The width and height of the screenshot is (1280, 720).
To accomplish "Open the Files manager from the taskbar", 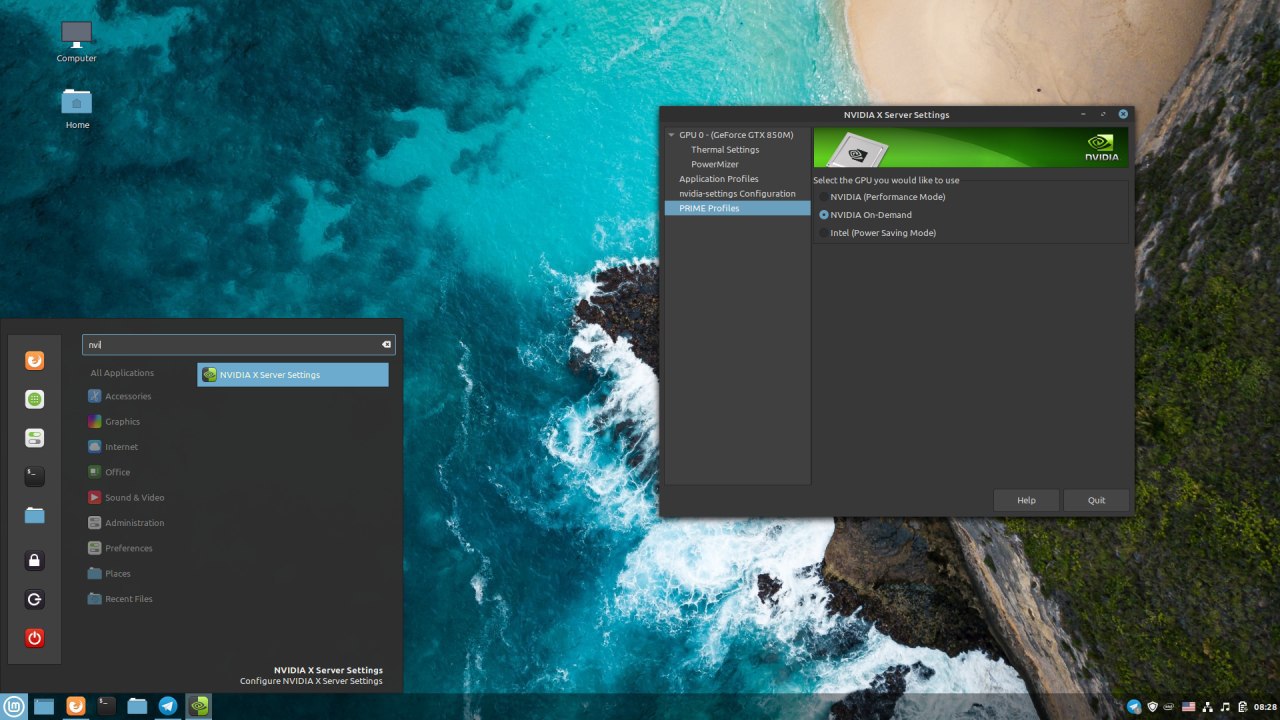I will (x=137, y=706).
